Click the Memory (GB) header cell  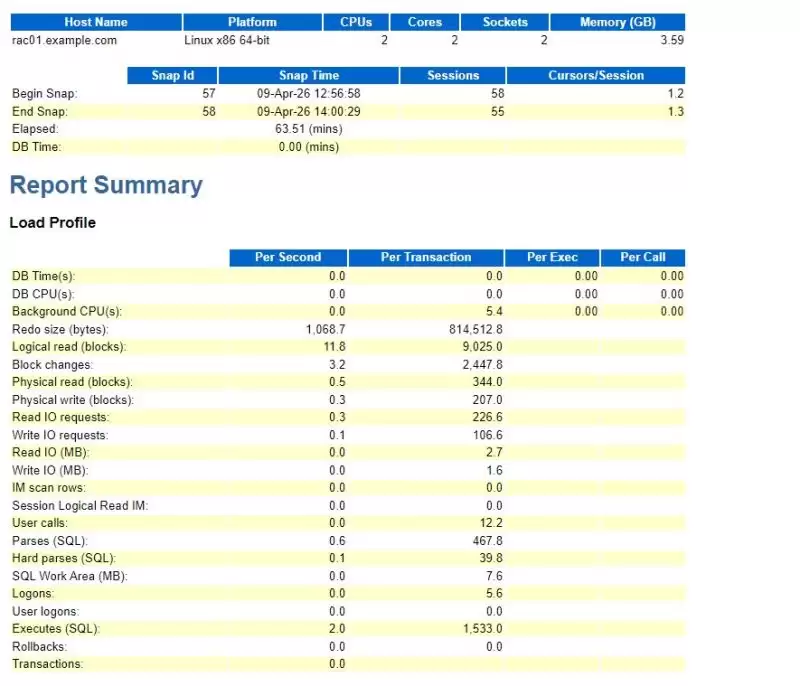click(x=617, y=22)
